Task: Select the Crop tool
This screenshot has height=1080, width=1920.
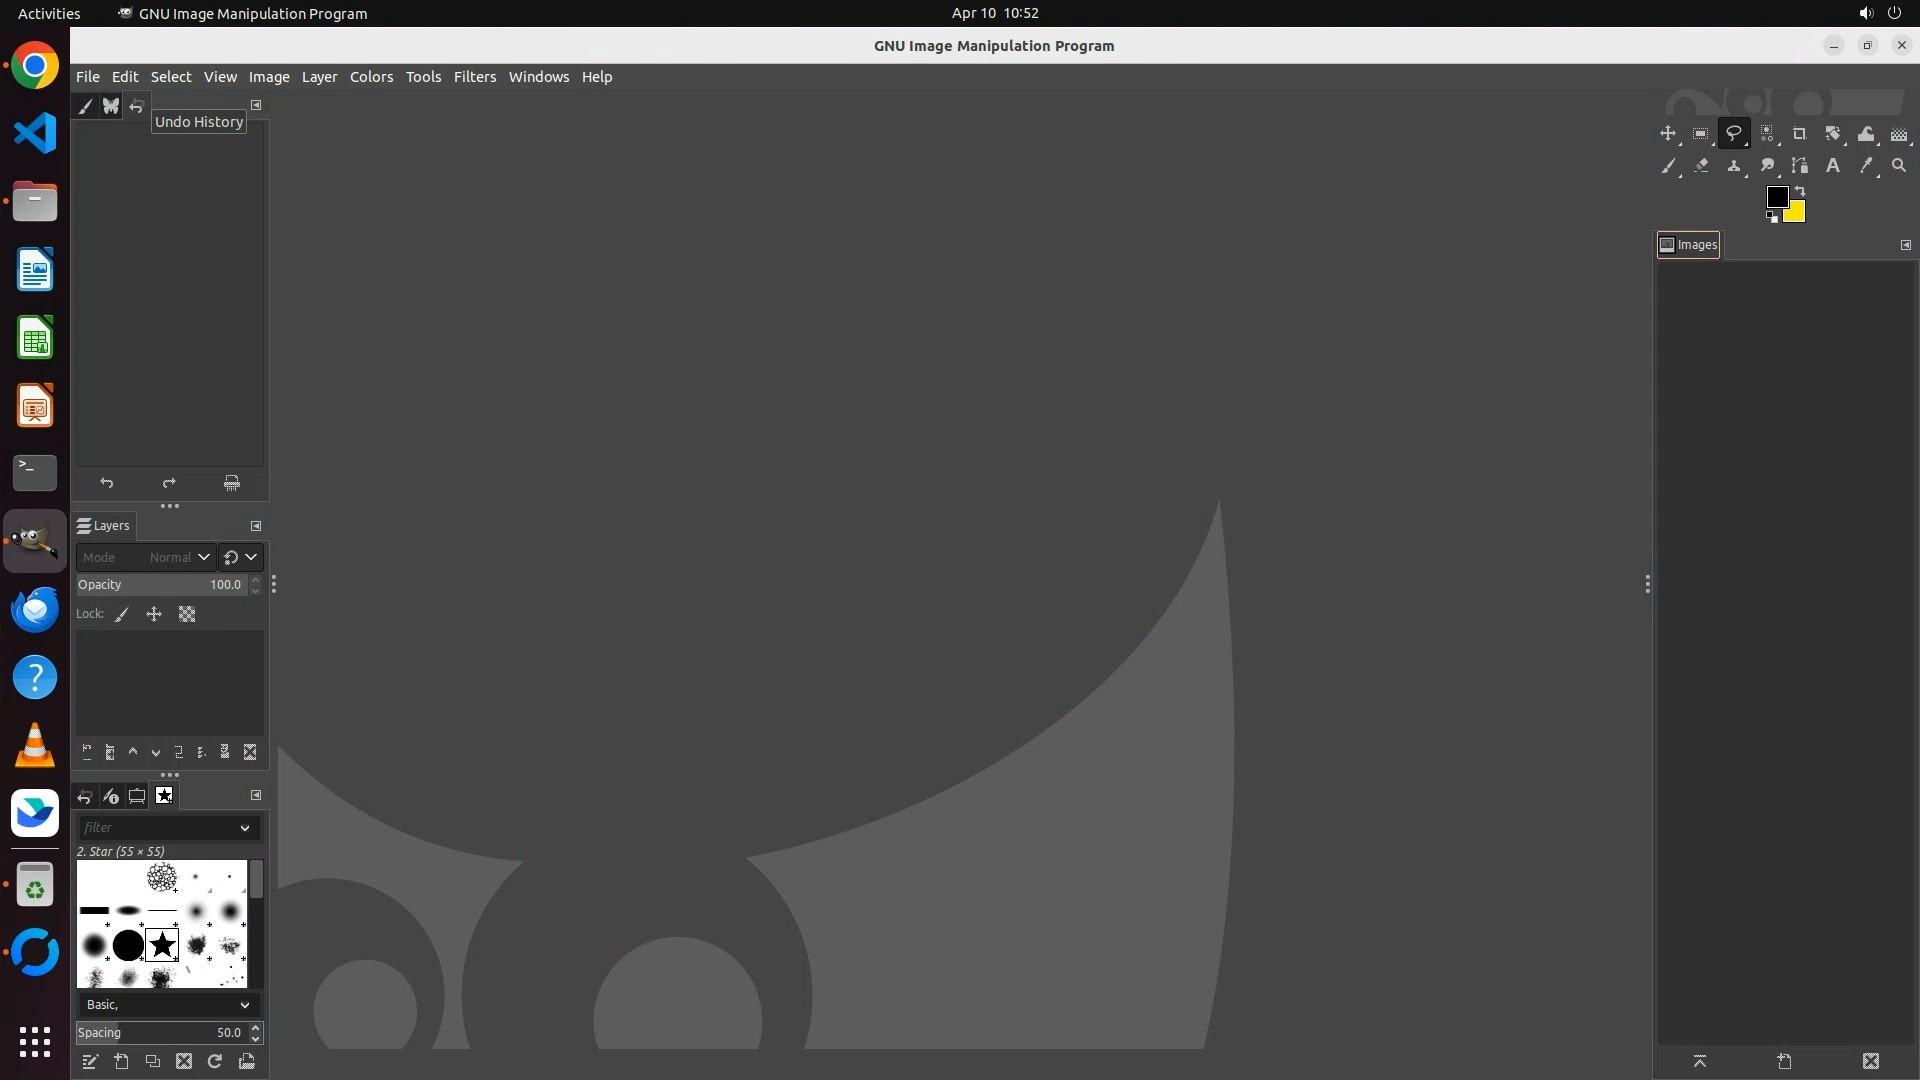Action: click(1800, 134)
